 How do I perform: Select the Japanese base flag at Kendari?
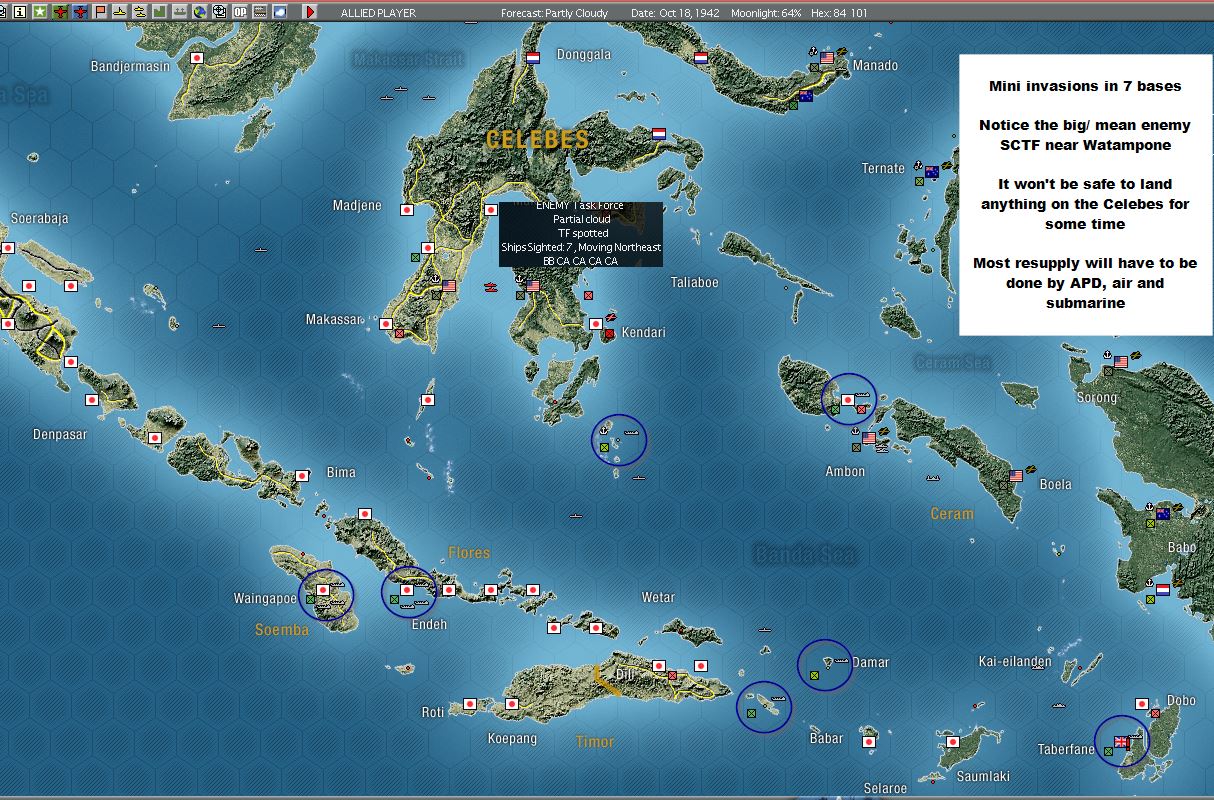point(596,323)
